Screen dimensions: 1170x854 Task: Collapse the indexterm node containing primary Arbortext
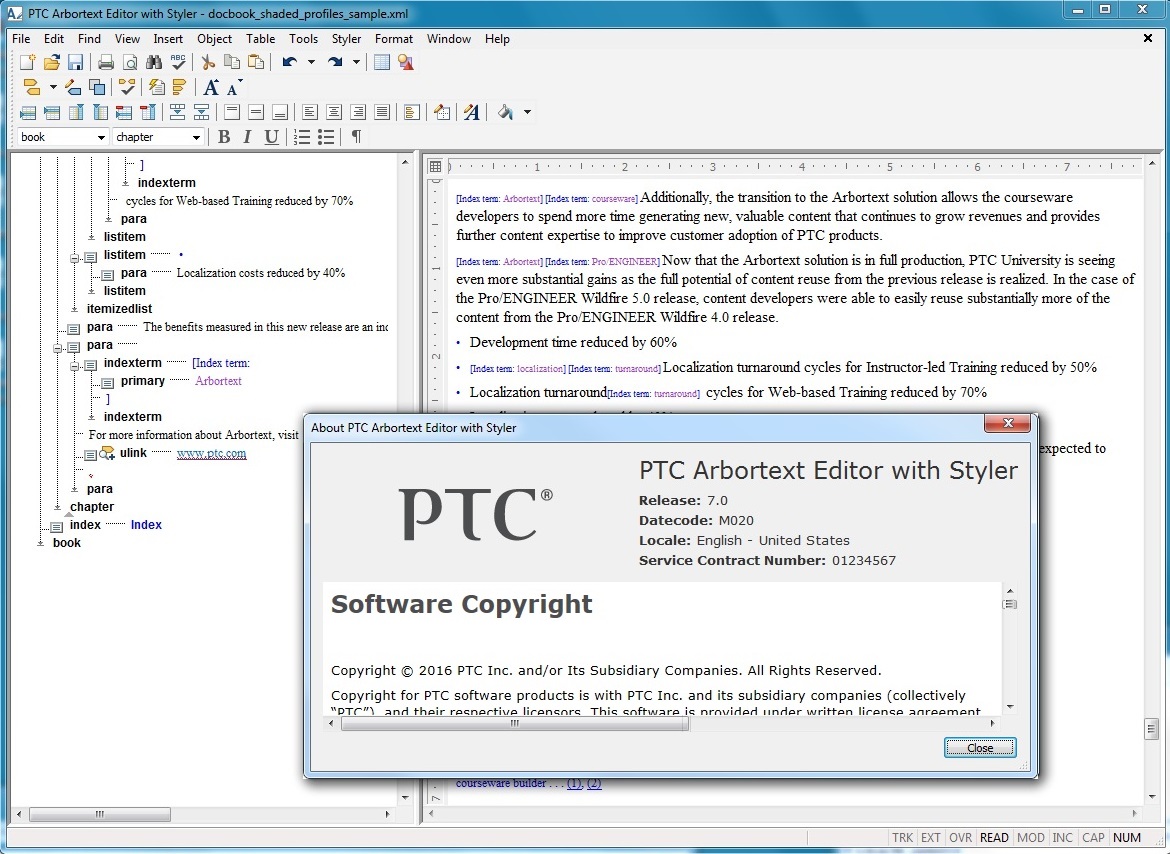pyautogui.click(x=74, y=365)
